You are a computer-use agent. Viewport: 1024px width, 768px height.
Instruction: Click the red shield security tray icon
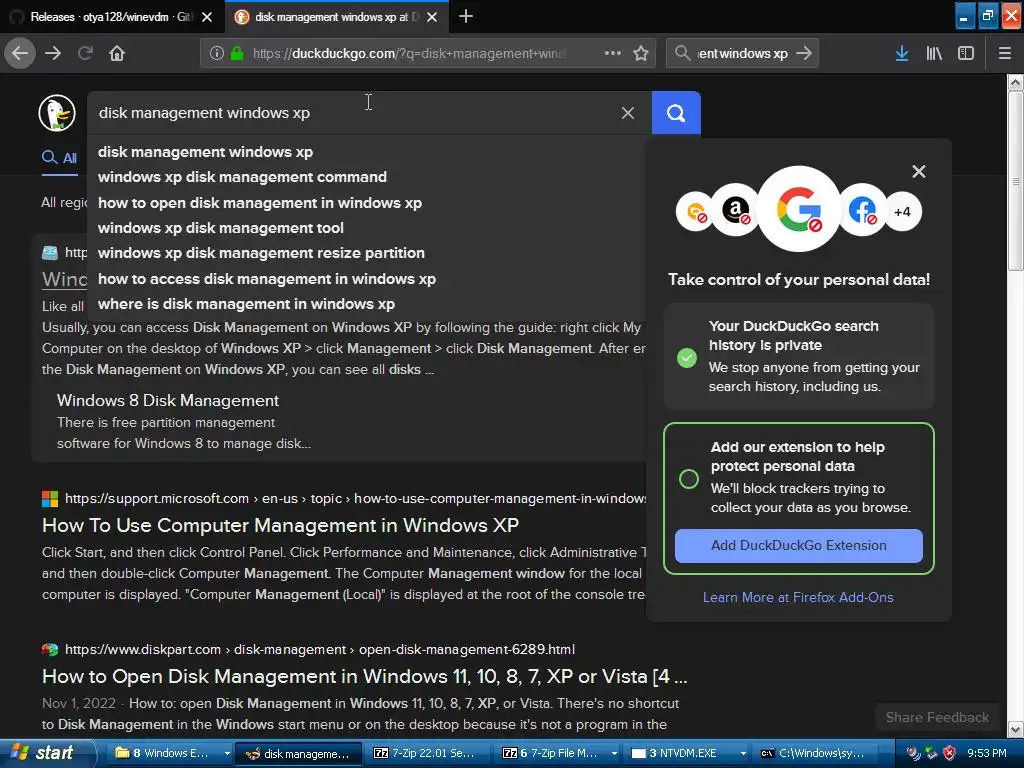point(950,753)
